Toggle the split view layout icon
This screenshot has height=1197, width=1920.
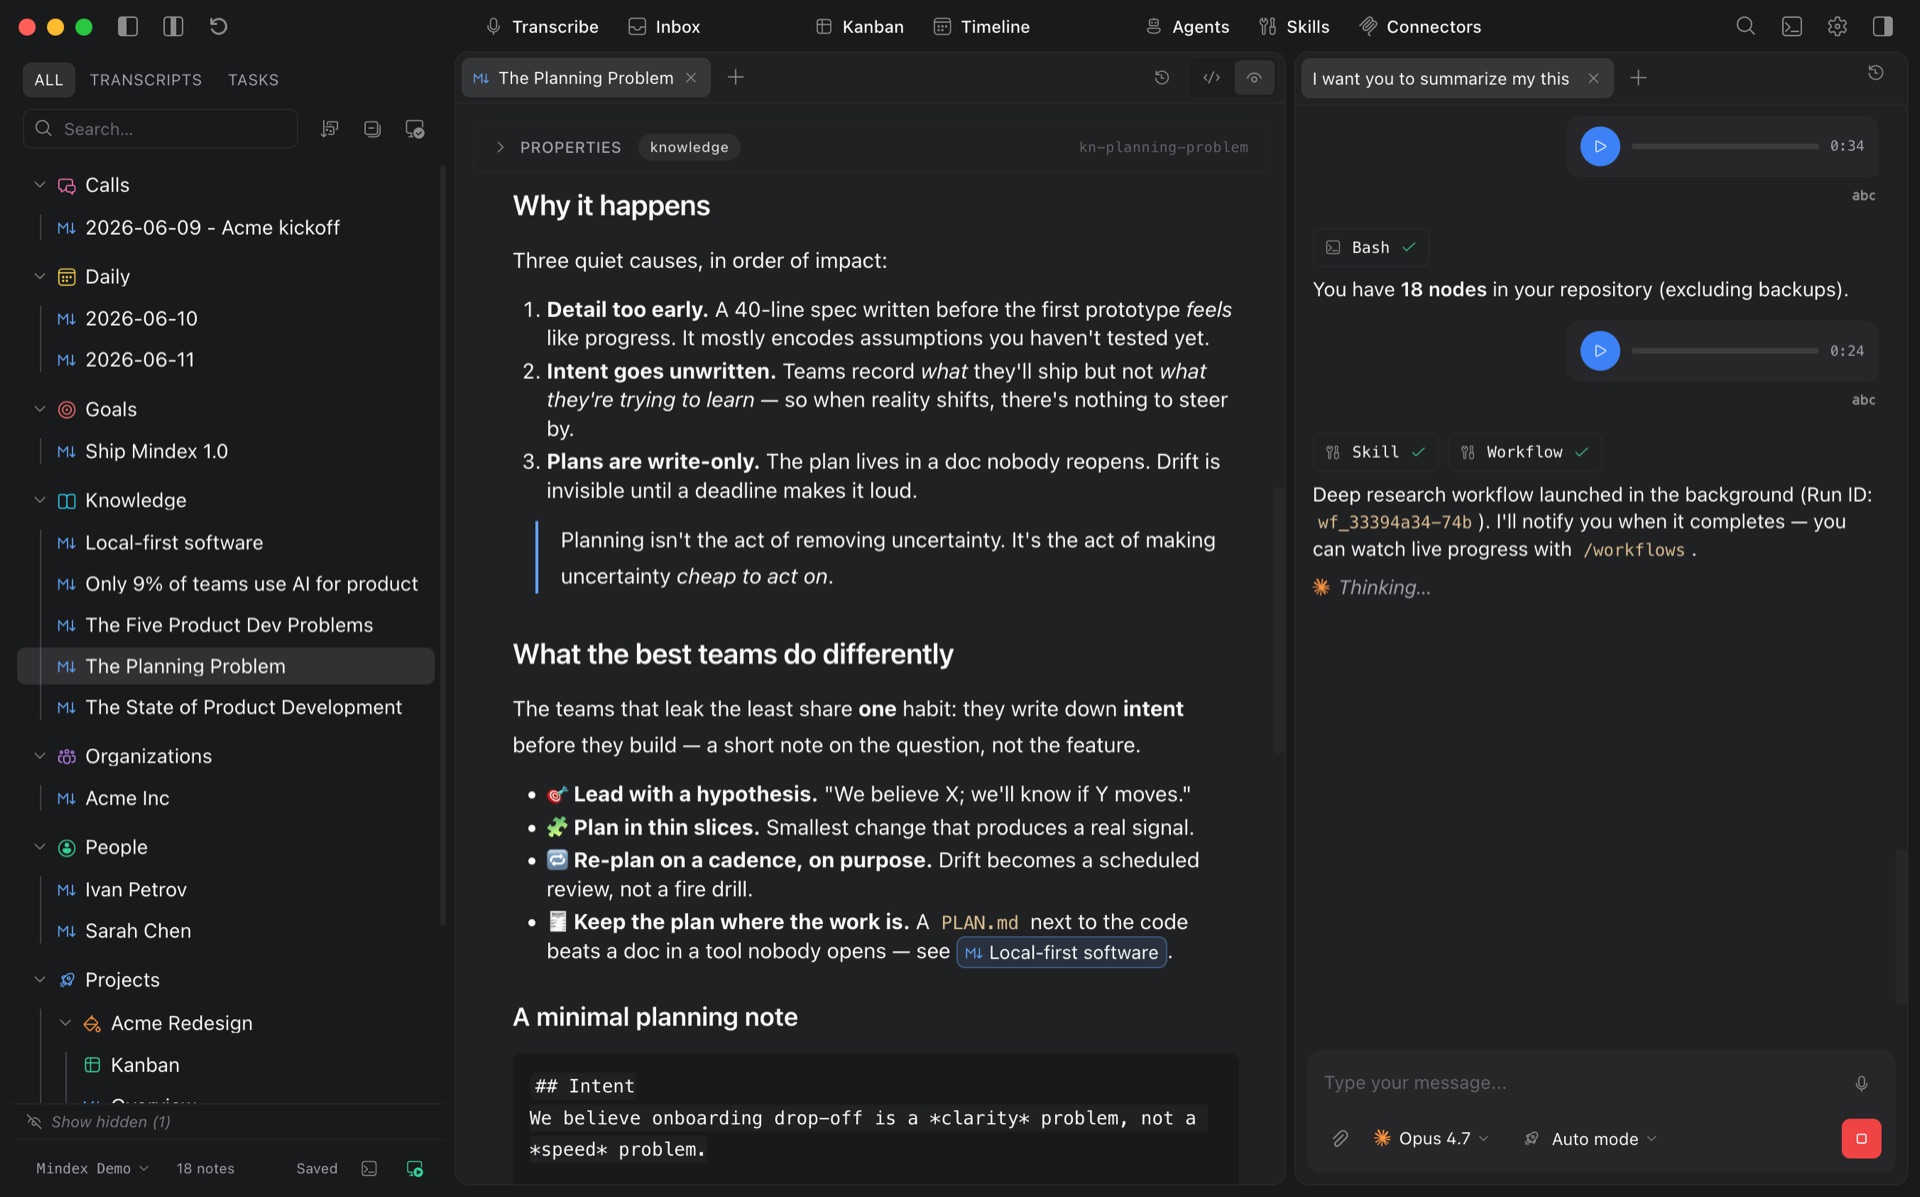[x=173, y=27]
